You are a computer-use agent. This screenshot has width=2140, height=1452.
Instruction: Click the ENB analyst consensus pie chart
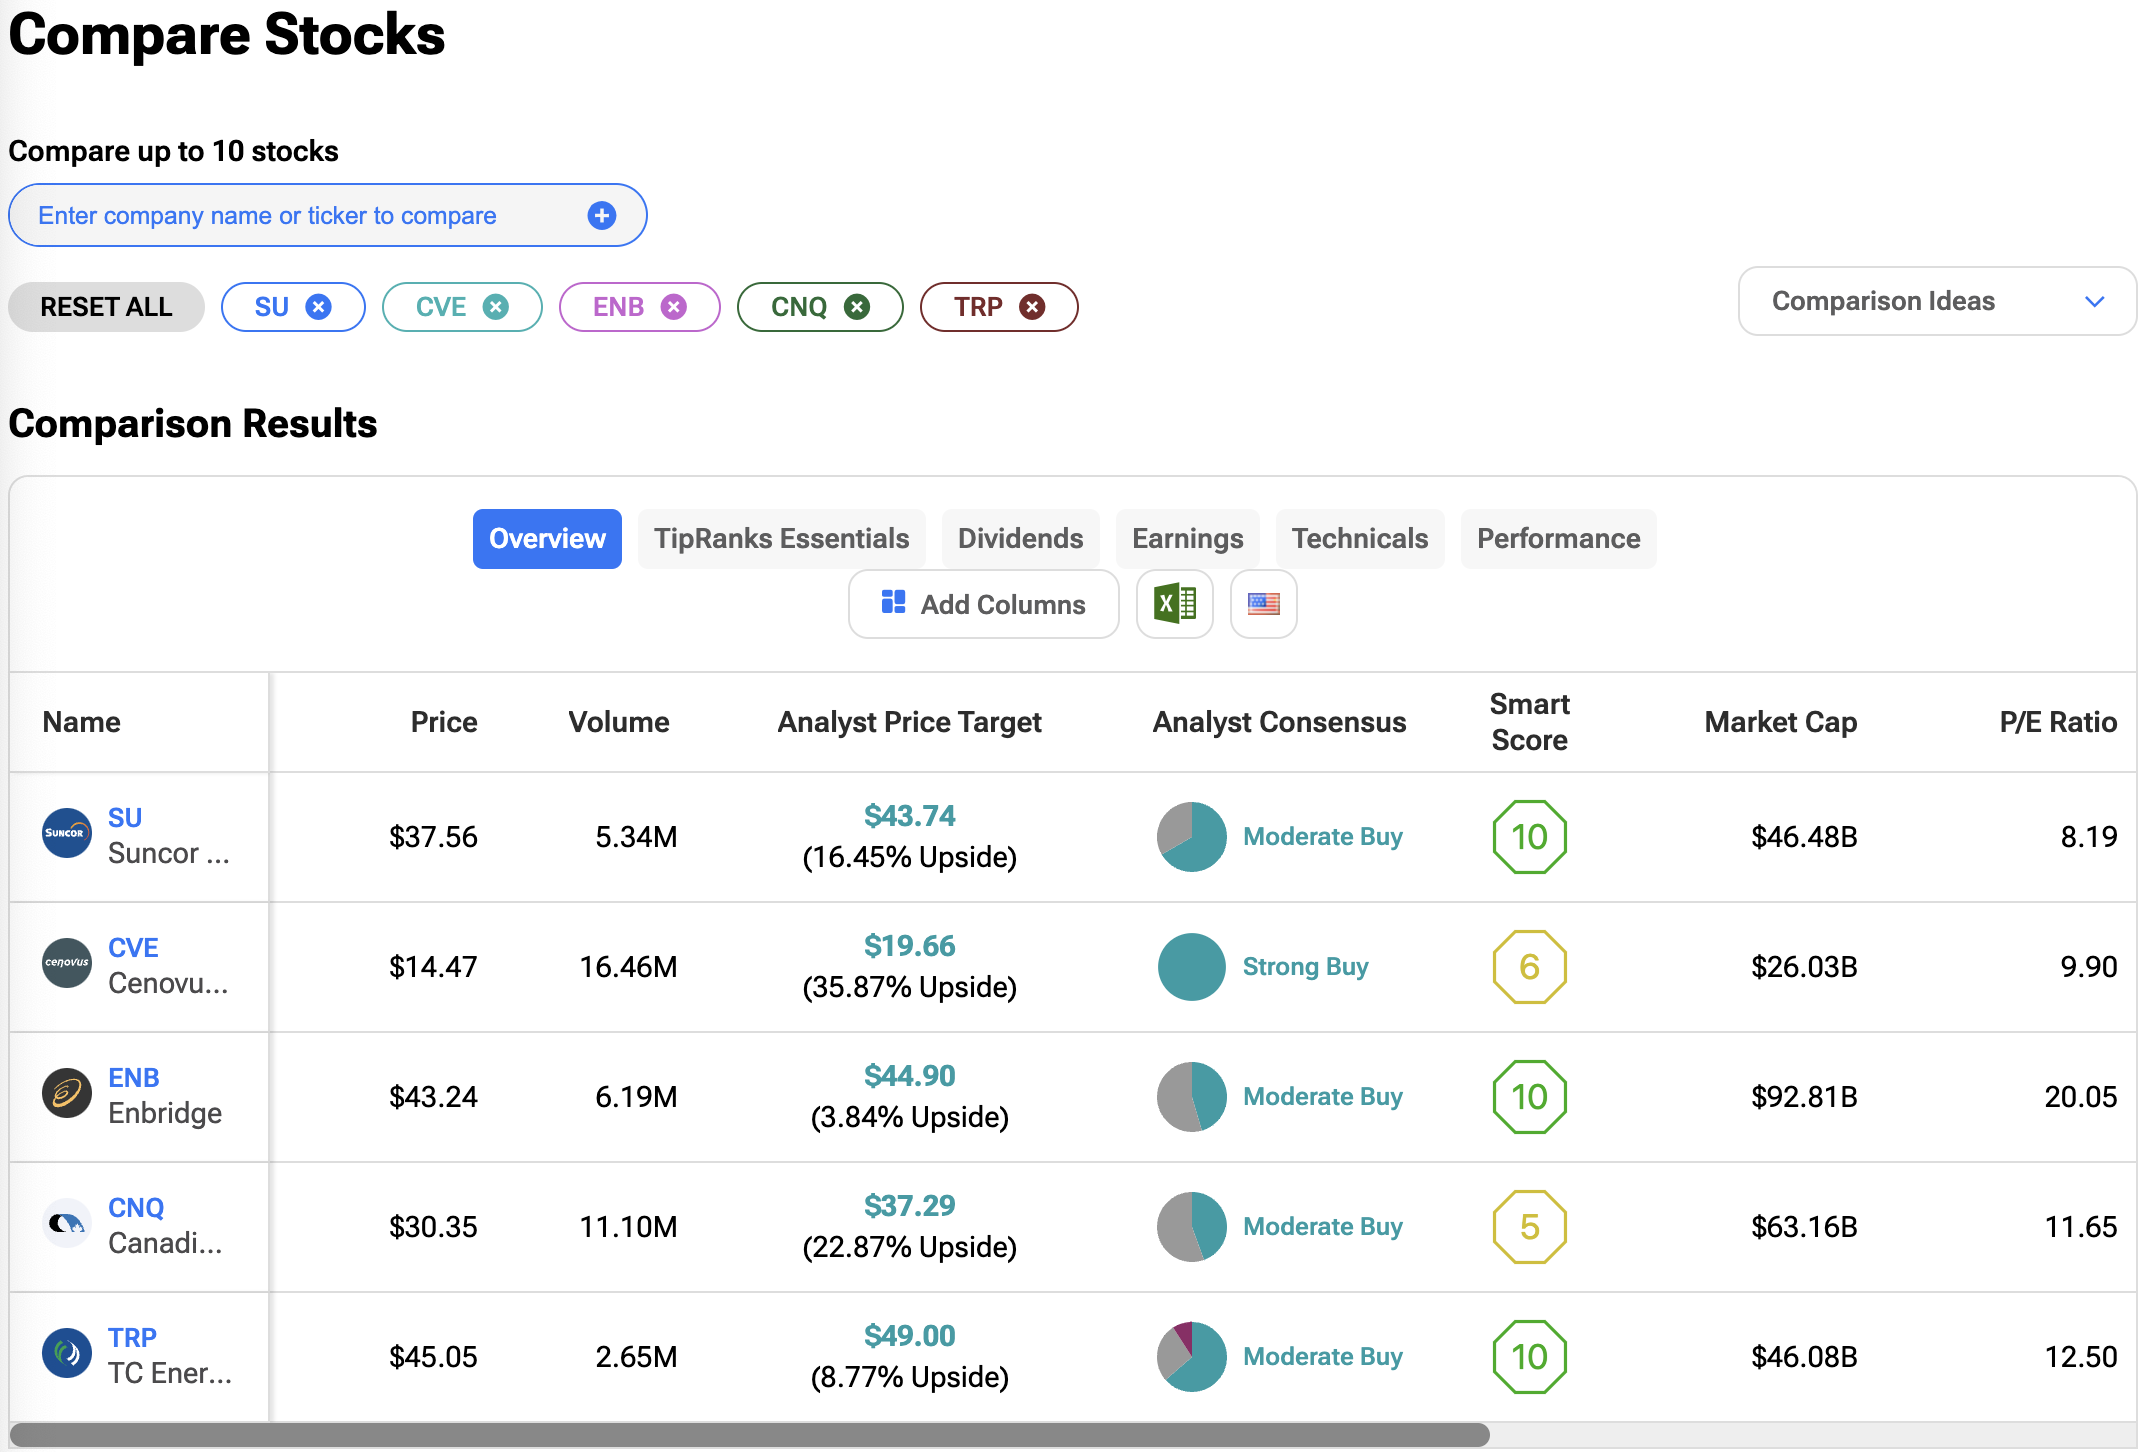pyautogui.click(x=1192, y=1097)
